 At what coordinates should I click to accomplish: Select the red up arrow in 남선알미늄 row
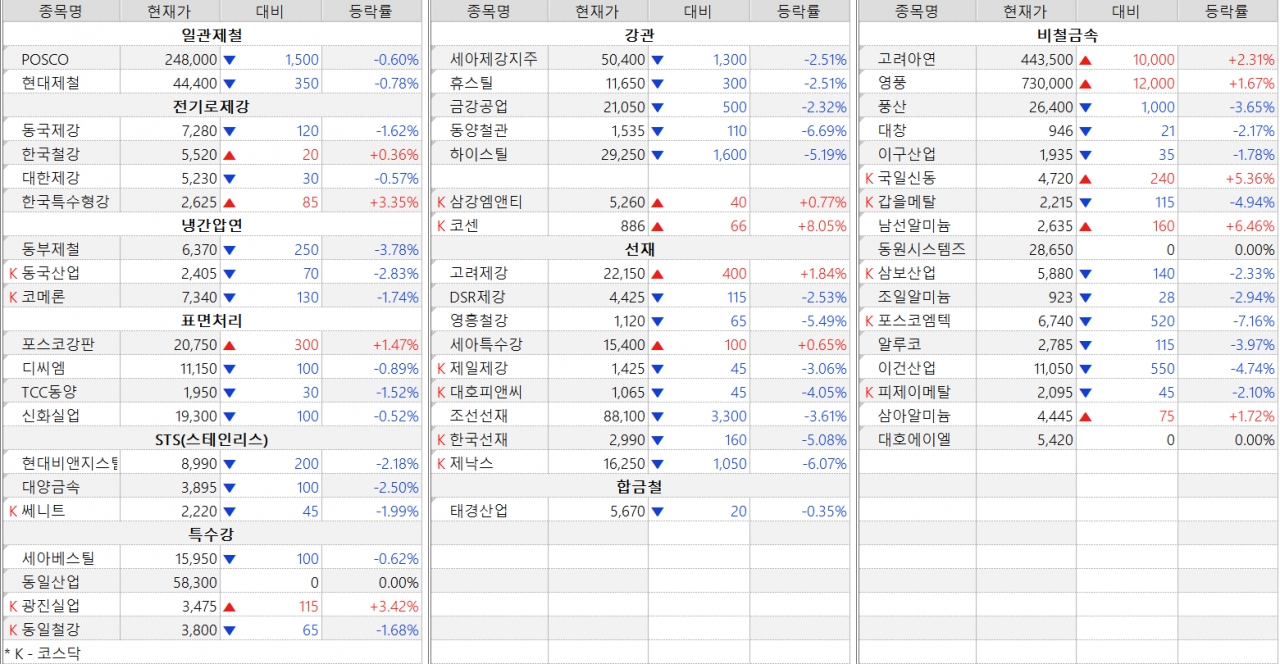click(x=1085, y=226)
